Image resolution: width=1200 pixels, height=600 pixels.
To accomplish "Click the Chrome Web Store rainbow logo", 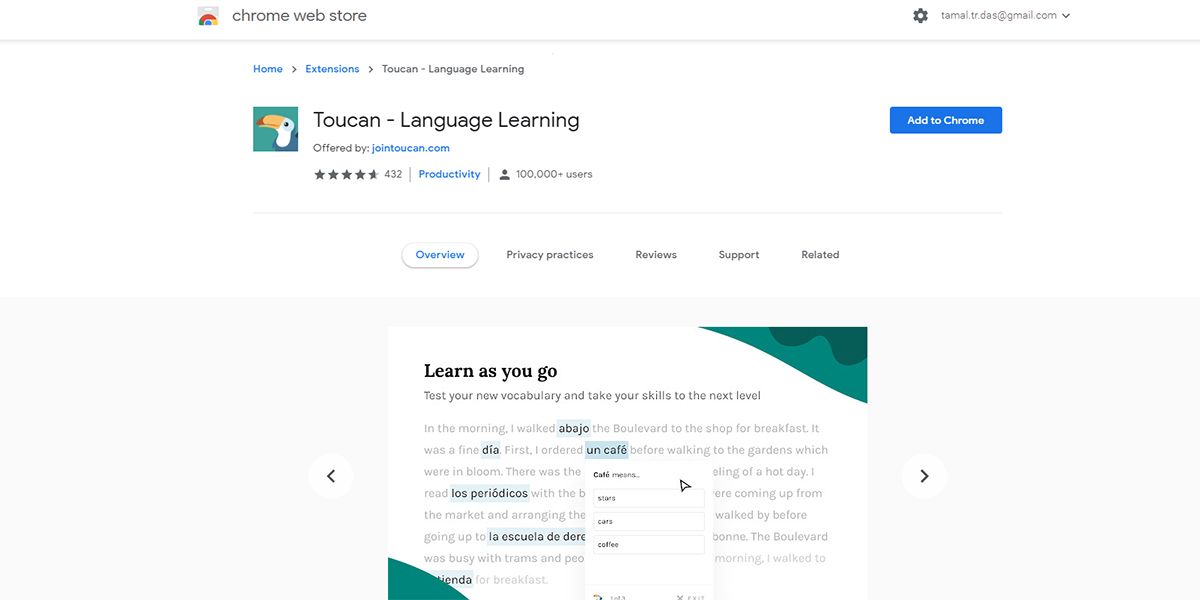I will (208, 16).
